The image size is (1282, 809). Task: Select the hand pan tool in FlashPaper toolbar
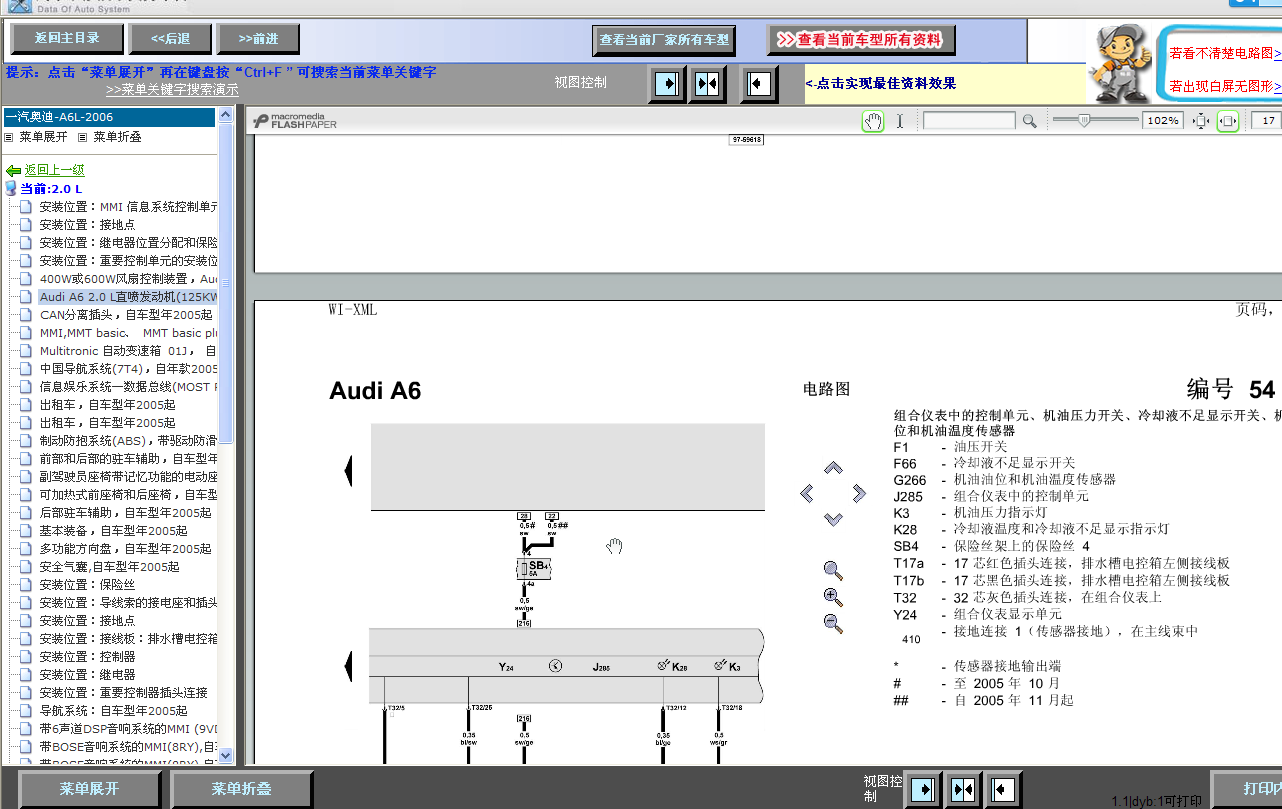[x=873, y=121]
